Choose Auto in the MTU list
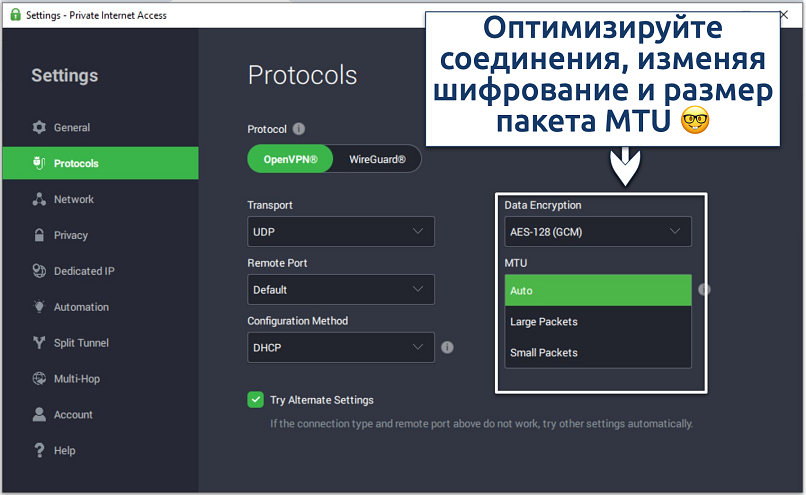This screenshot has width=806, height=495. pyautogui.click(x=598, y=290)
